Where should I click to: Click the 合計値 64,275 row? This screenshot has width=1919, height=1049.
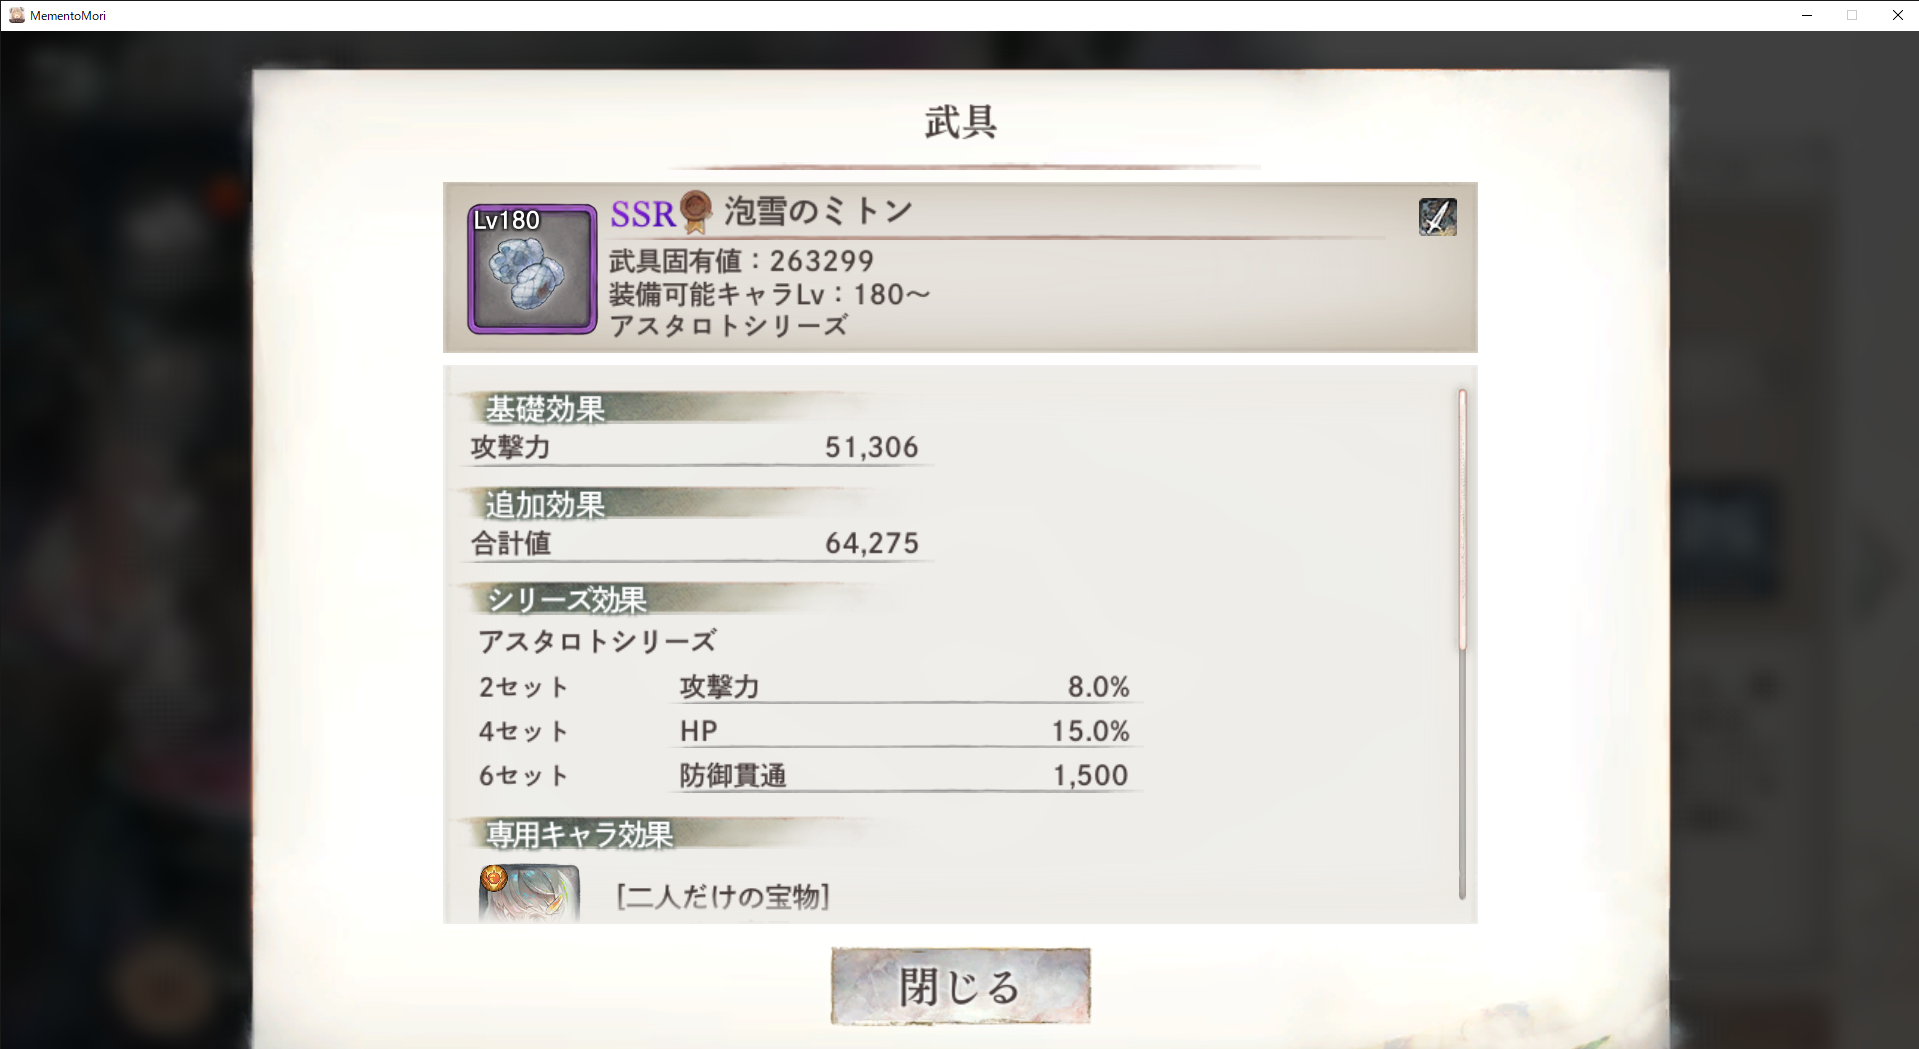coord(695,543)
